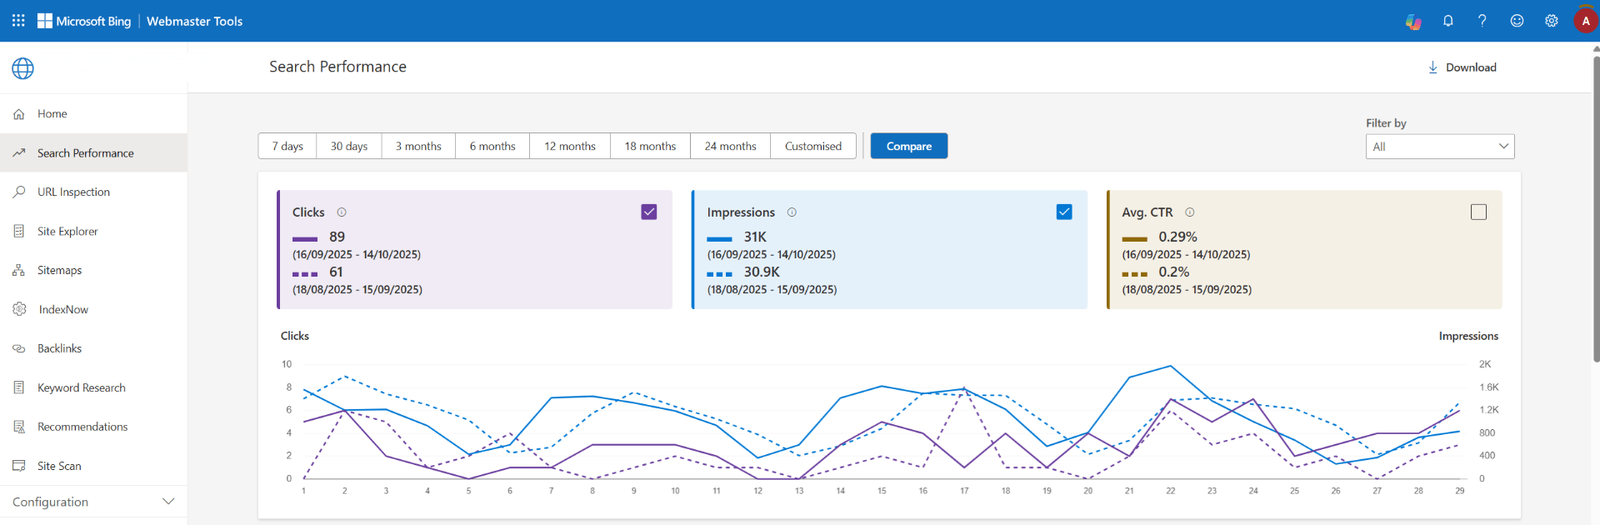Click the download arrow icon
The image size is (1600, 525).
(1433, 67)
